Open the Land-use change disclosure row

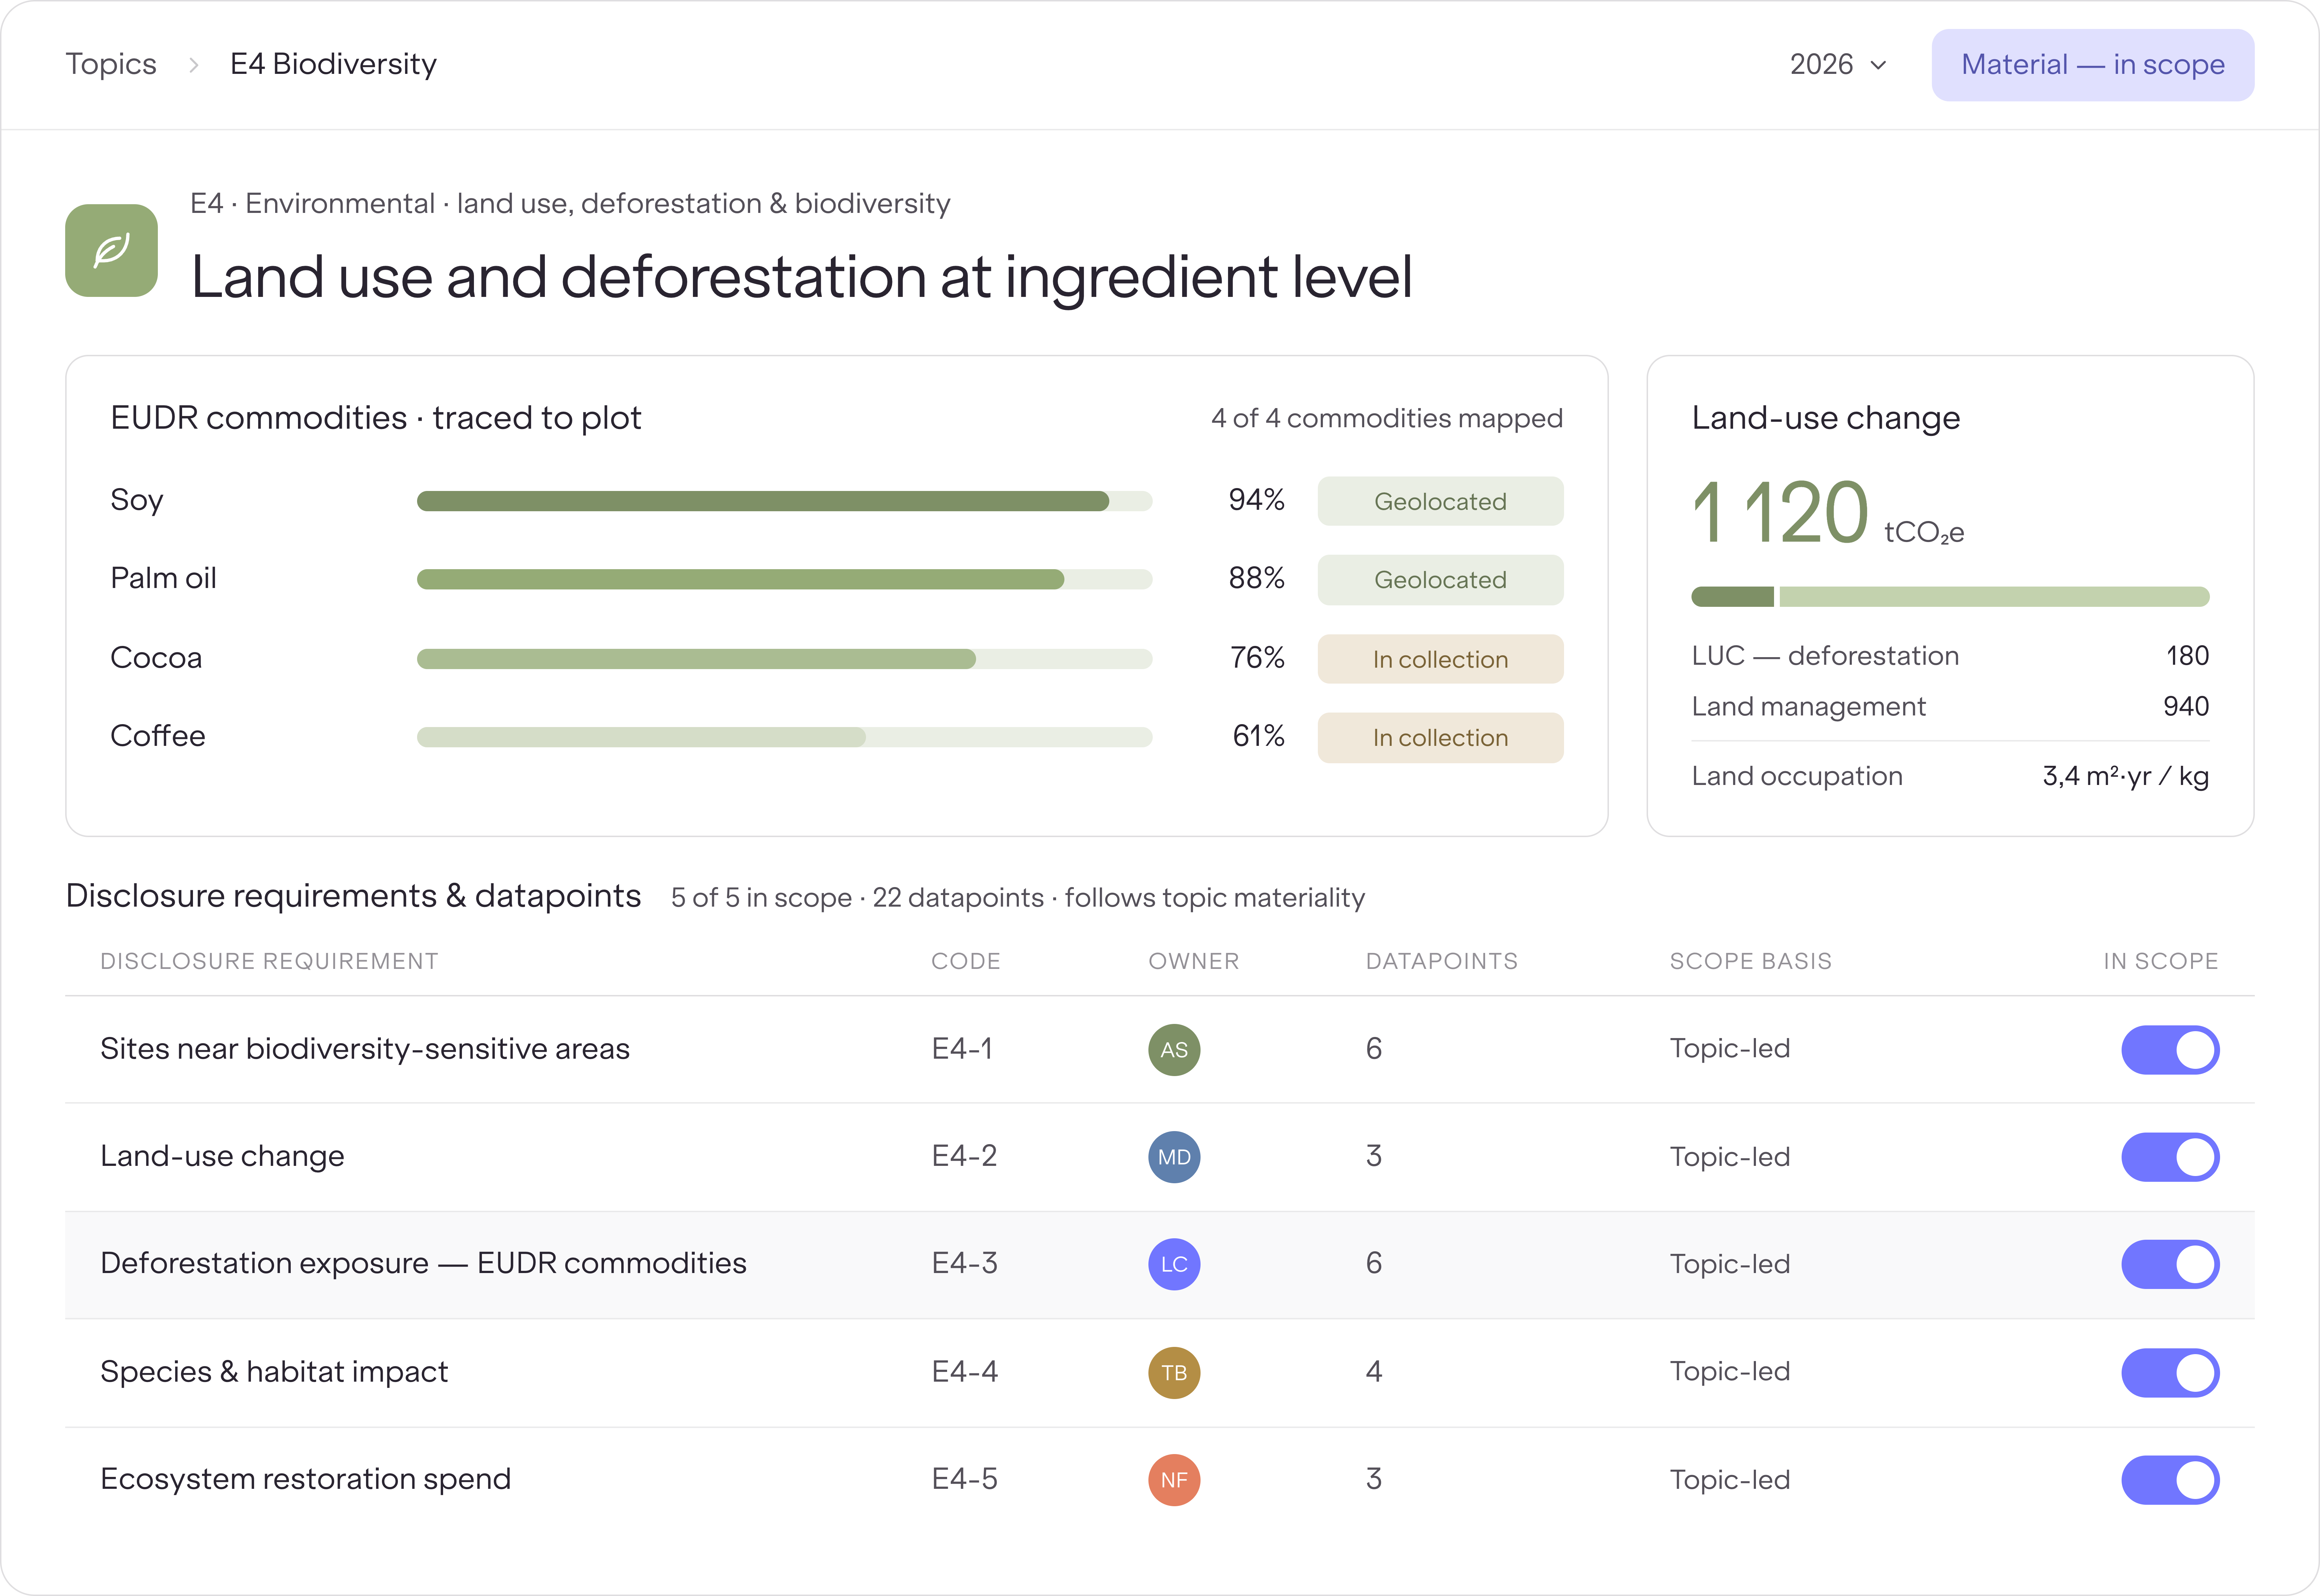point(1160,1157)
